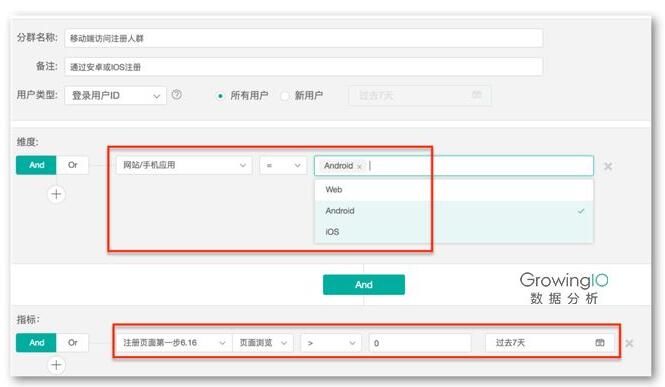Screen dimensions: 665x387
Task: Switch metric logic to Or
Action: [73, 342]
